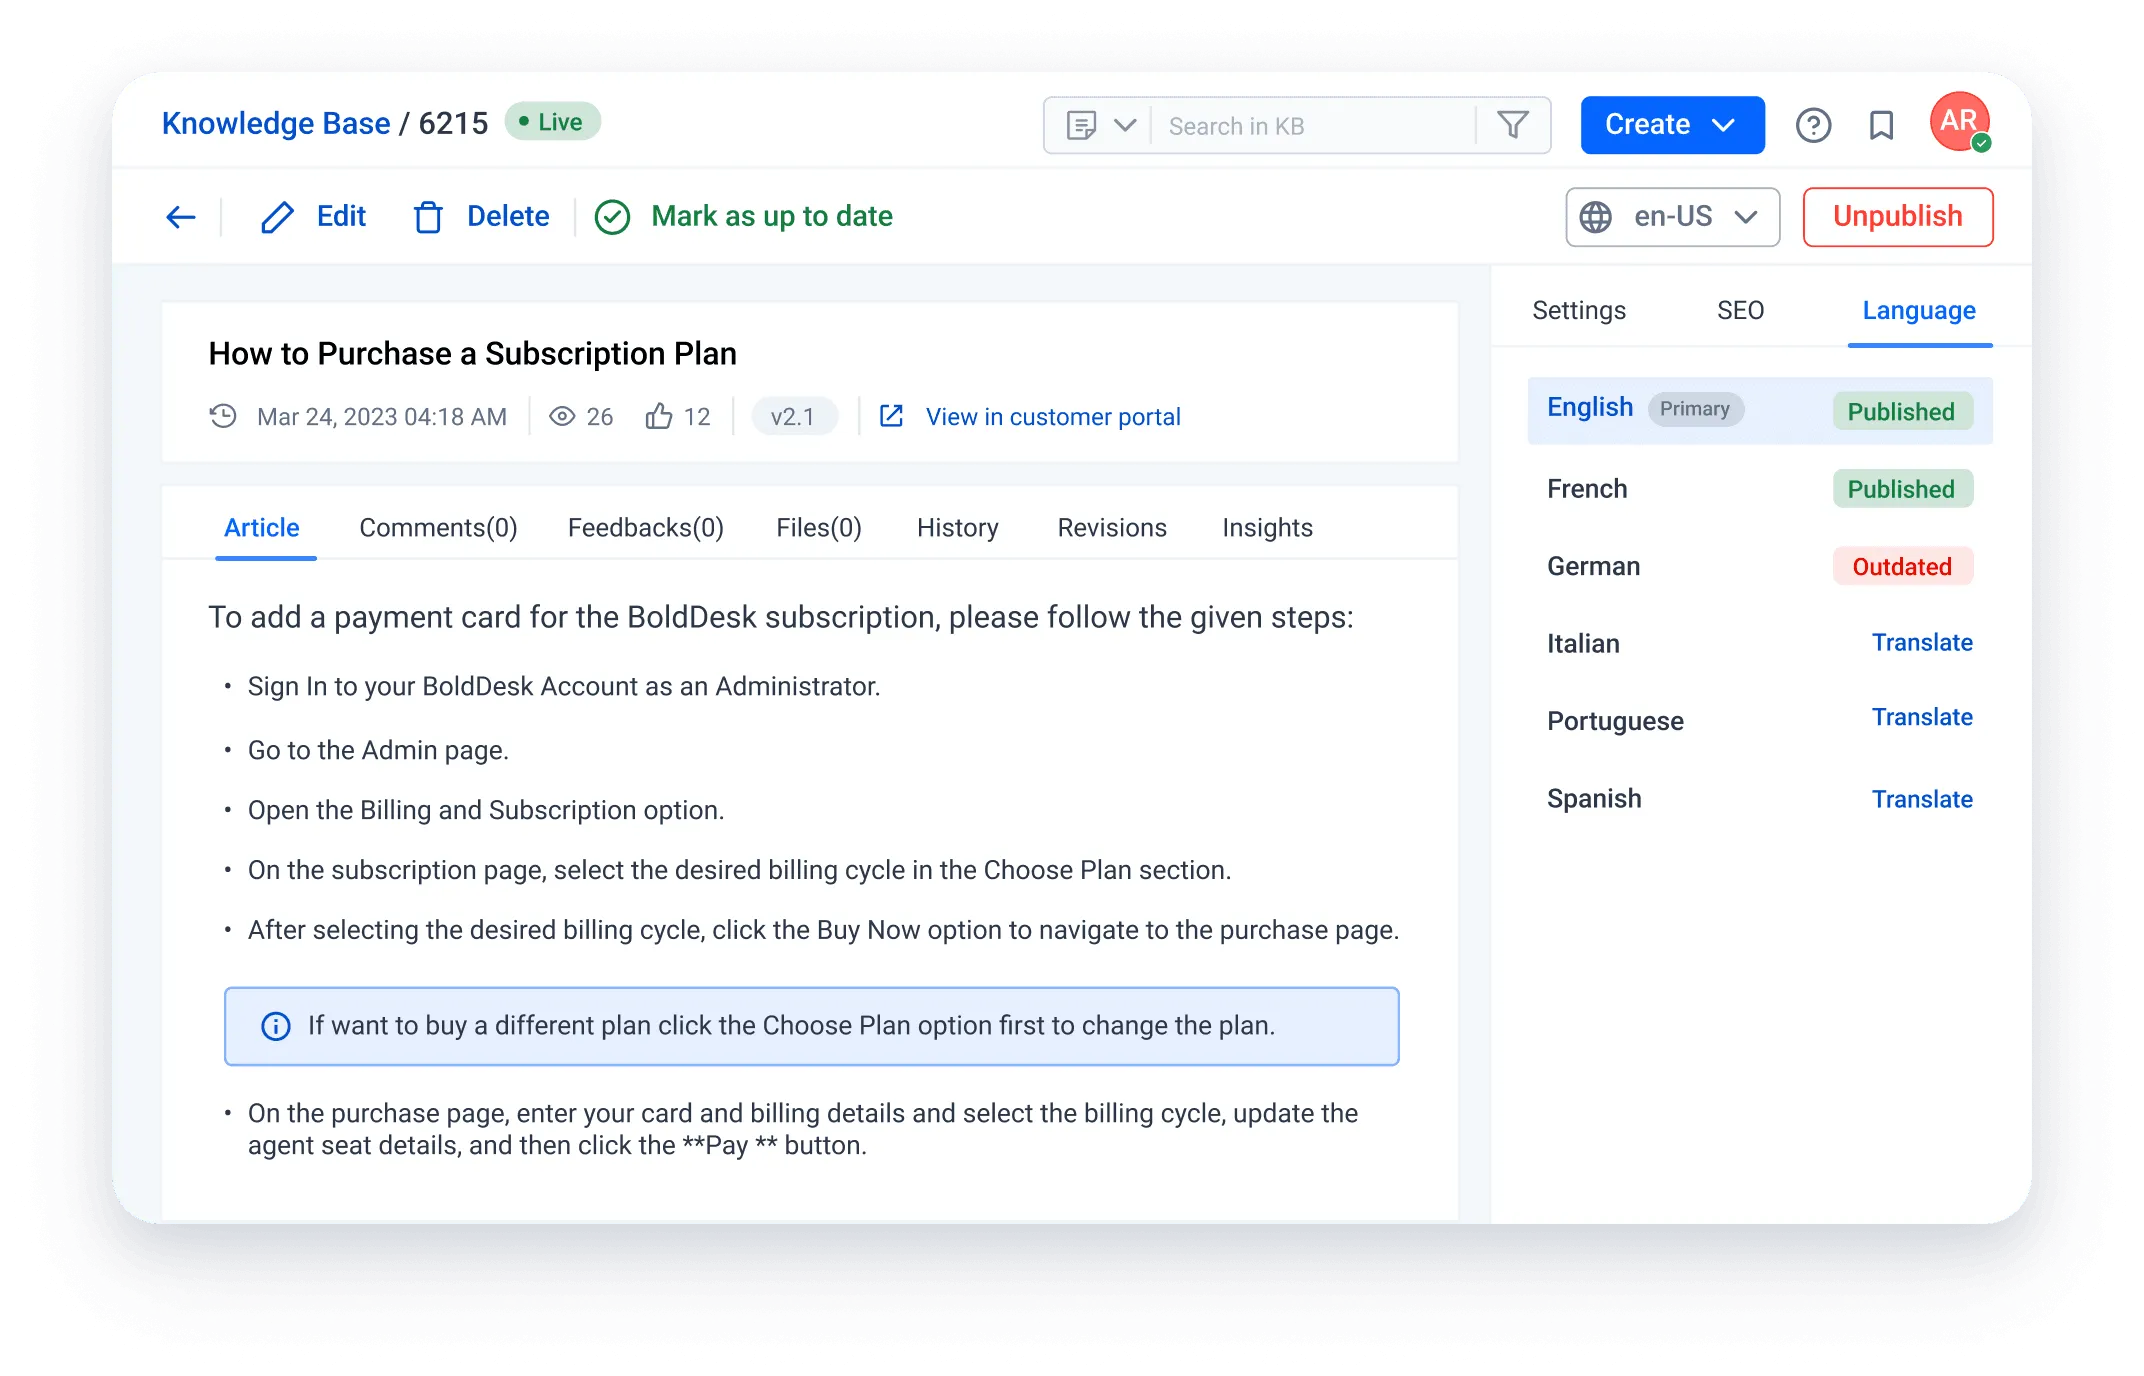
Task: Select the pencil icon to edit the article
Action: (275, 216)
